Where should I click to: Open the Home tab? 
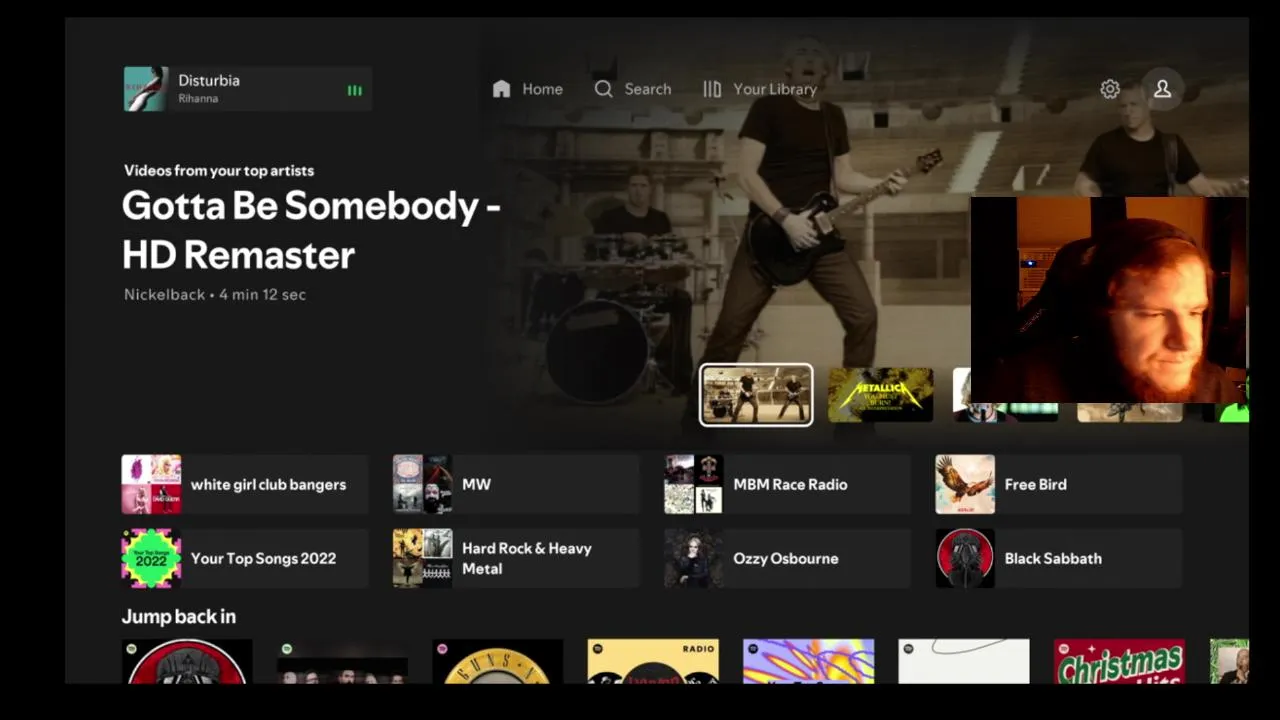click(x=527, y=89)
